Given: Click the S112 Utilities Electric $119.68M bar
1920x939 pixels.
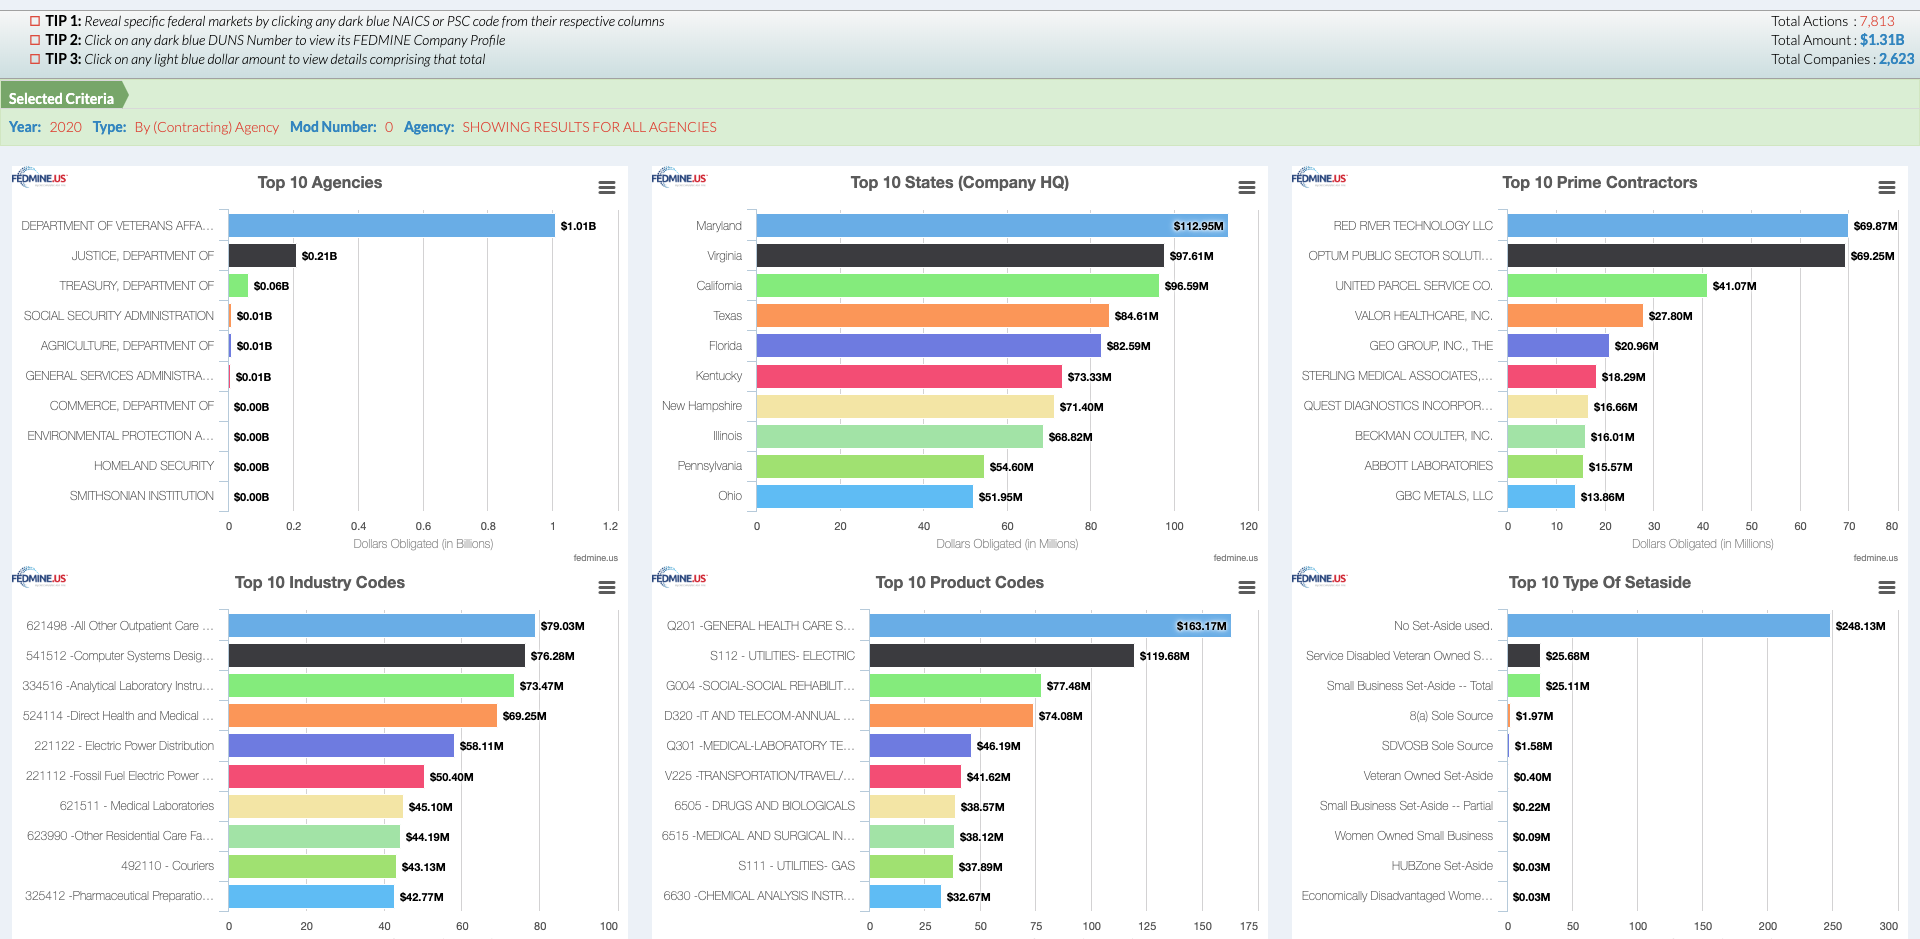Looking at the screenshot, I should pyautogui.click(x=1002, y=656).
